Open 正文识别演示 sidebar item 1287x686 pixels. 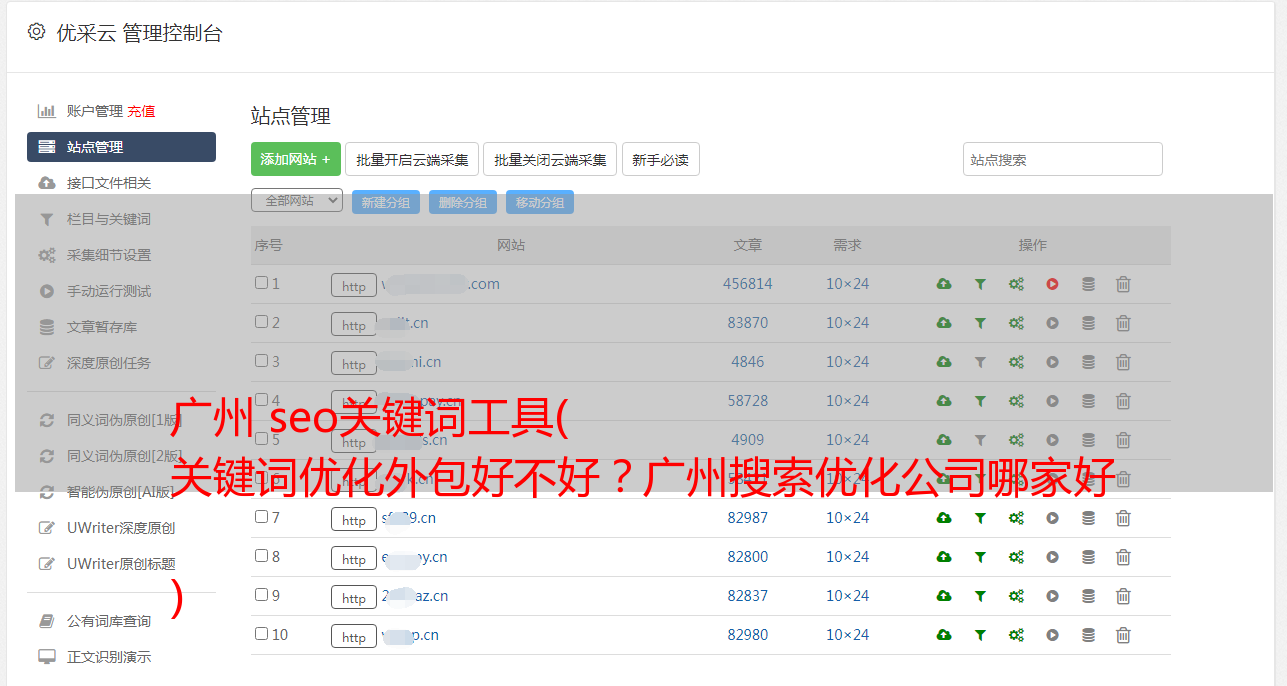109,657
